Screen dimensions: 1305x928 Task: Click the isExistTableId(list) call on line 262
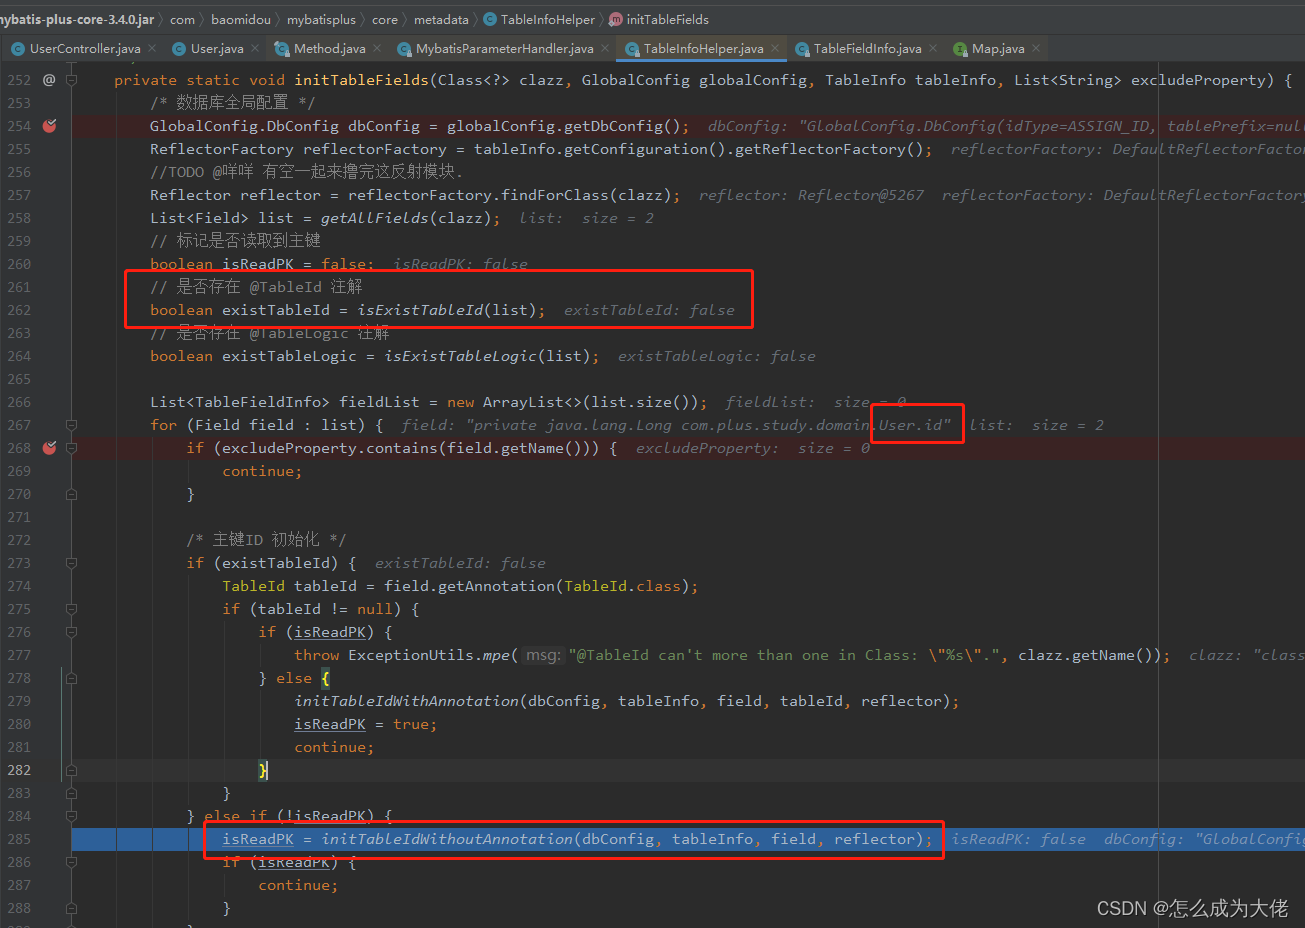(x=447, y=310)
